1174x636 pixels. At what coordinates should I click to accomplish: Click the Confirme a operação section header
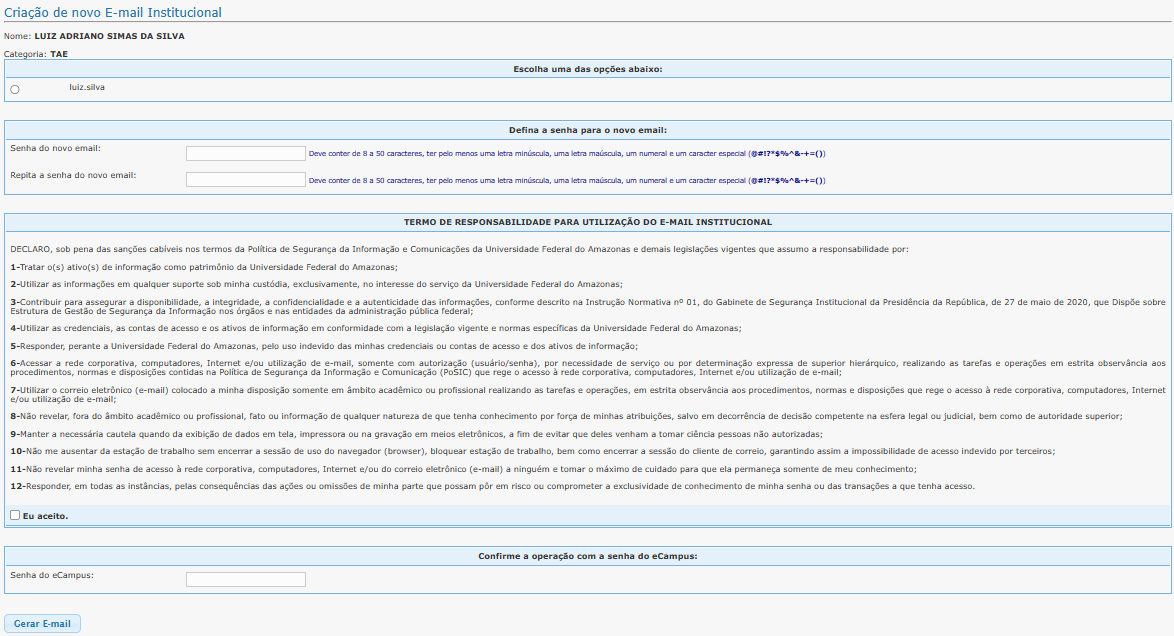587,555
